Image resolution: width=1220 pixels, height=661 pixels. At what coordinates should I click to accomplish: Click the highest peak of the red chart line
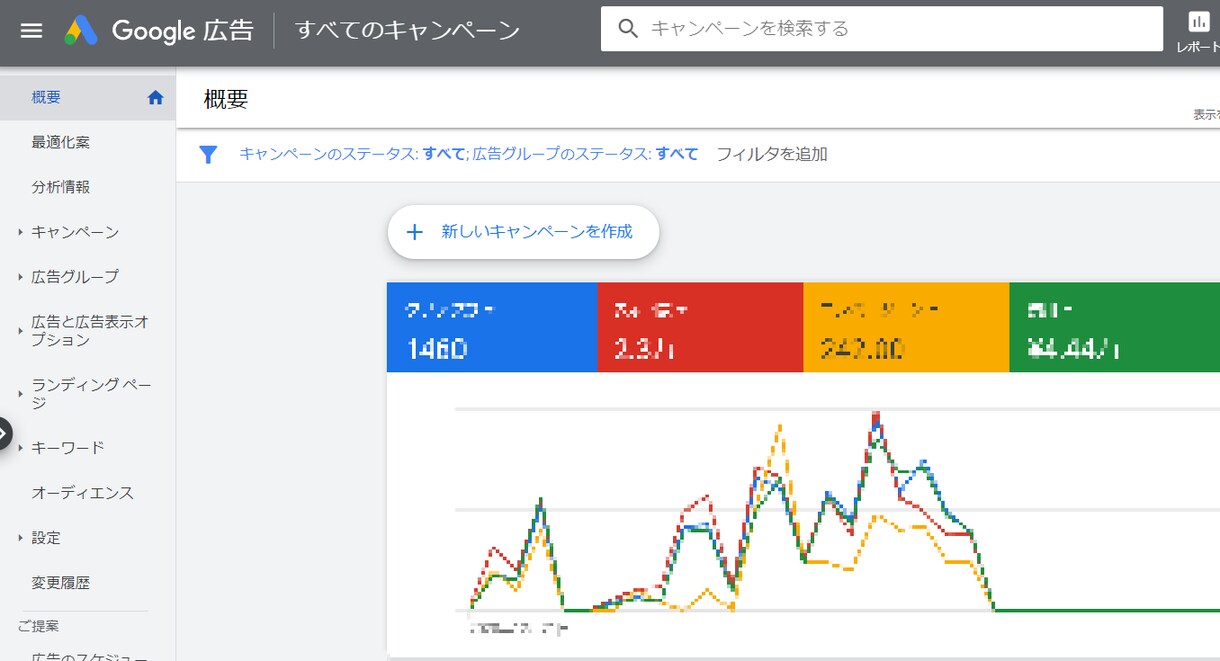click(x=876, y=414)
